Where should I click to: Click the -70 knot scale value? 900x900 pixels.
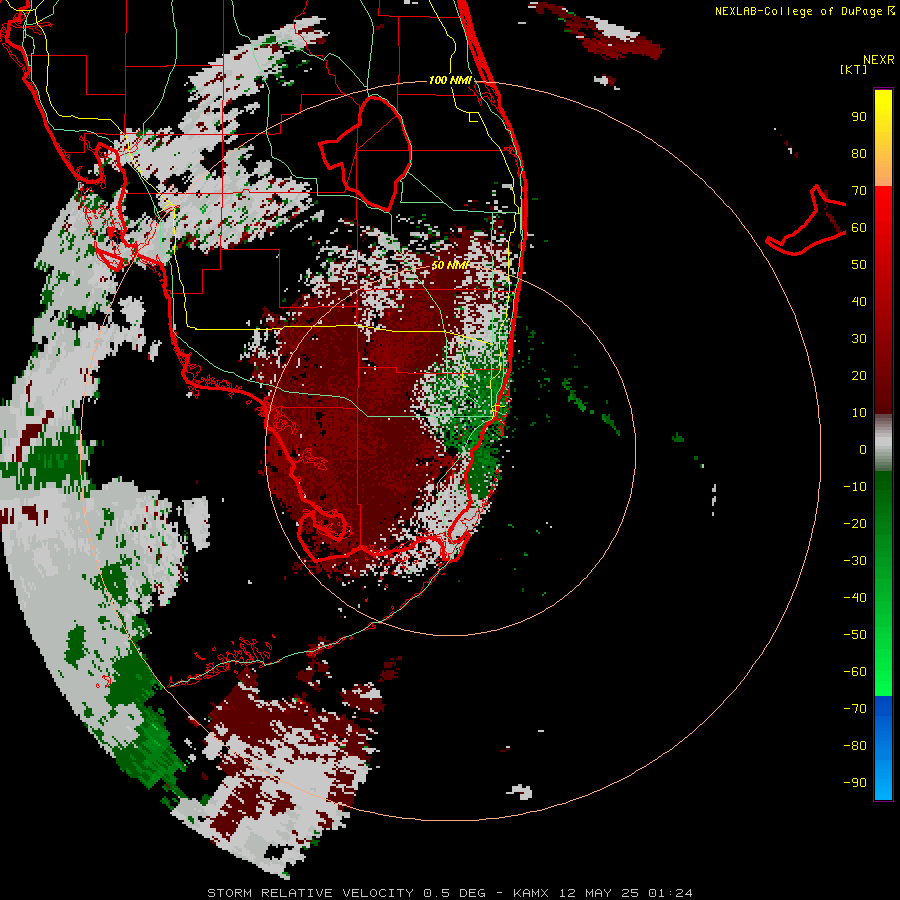click(x=855, y=709)
